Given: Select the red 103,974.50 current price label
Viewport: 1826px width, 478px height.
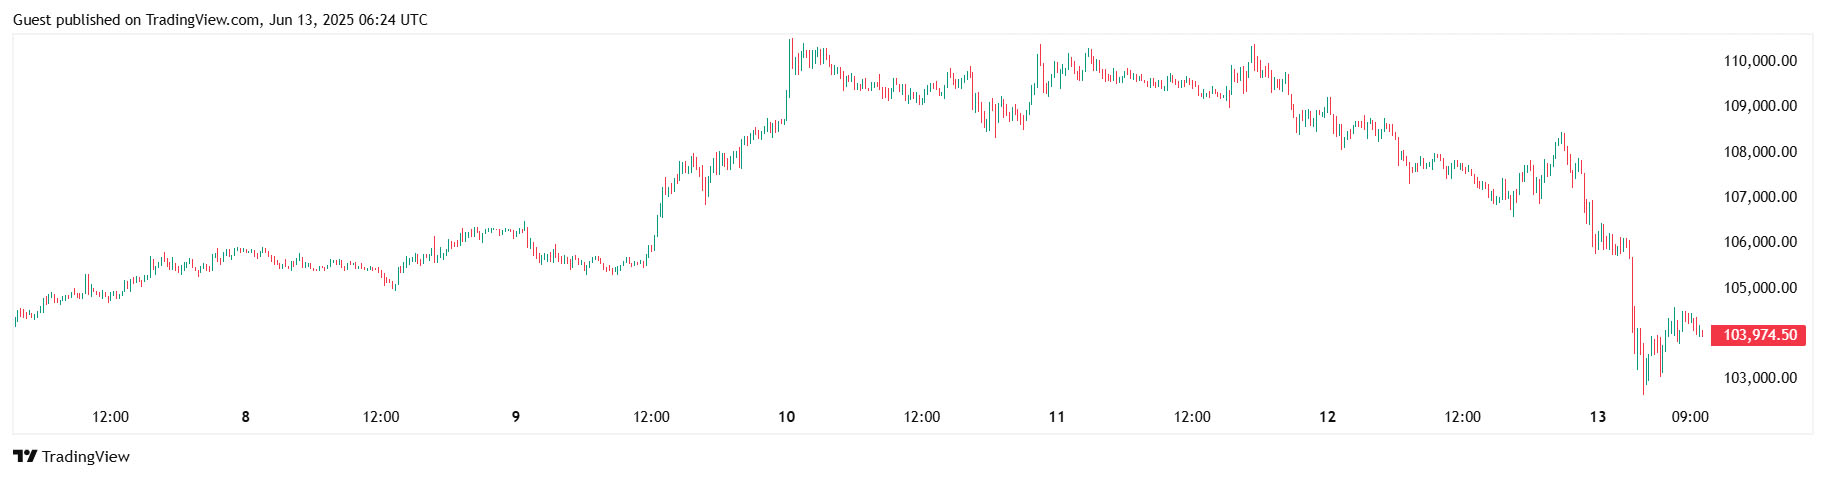Looking at the screenshot, I should (1759, 335).
